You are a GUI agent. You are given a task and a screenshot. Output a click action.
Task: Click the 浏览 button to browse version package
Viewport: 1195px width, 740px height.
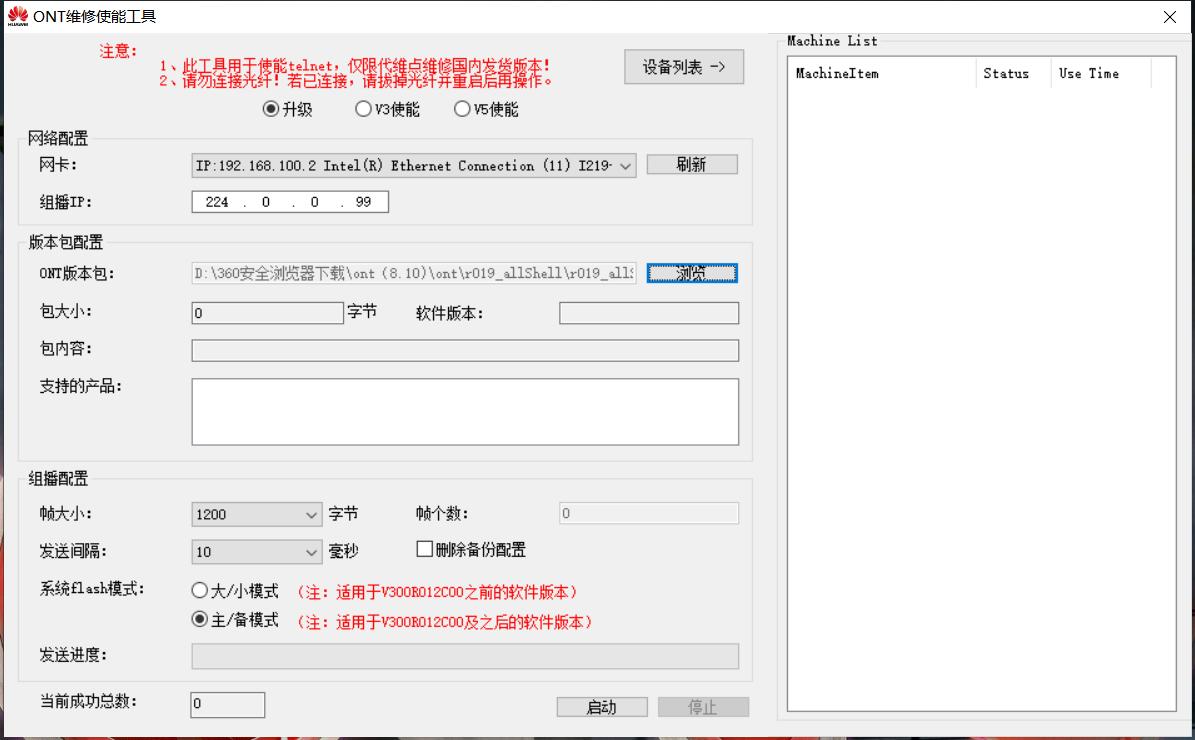click(x=694, y=273)
